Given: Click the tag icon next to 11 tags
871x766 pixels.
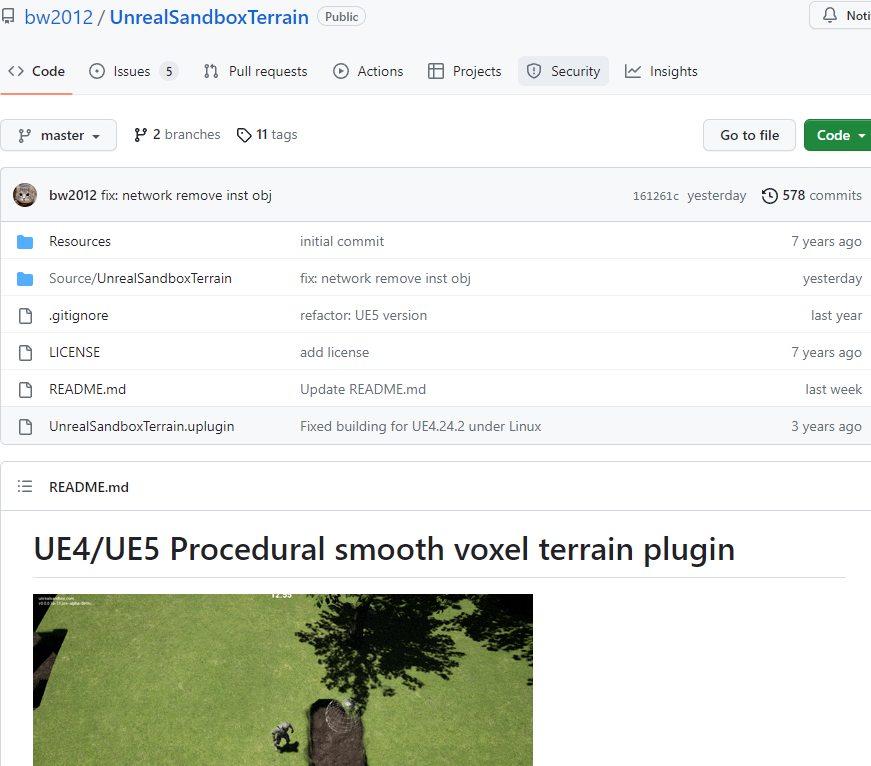Looking at the screenshot, I should tap(244, 135).
